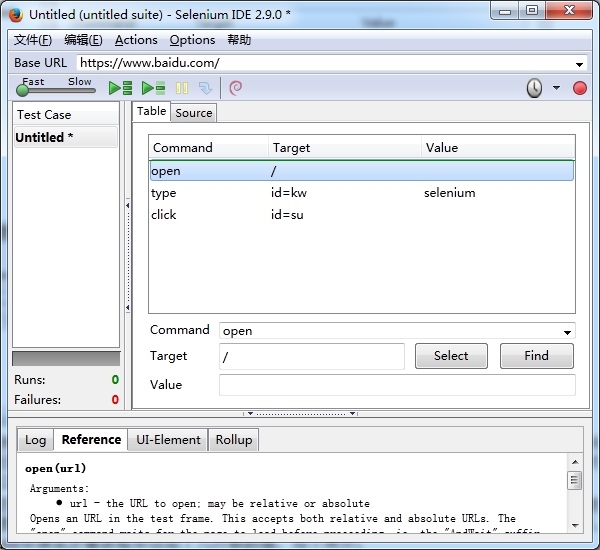The width and height of the screenshot is (600, 550).
Task: Click the id=kw target cell
Action: (x=289, y=193)
